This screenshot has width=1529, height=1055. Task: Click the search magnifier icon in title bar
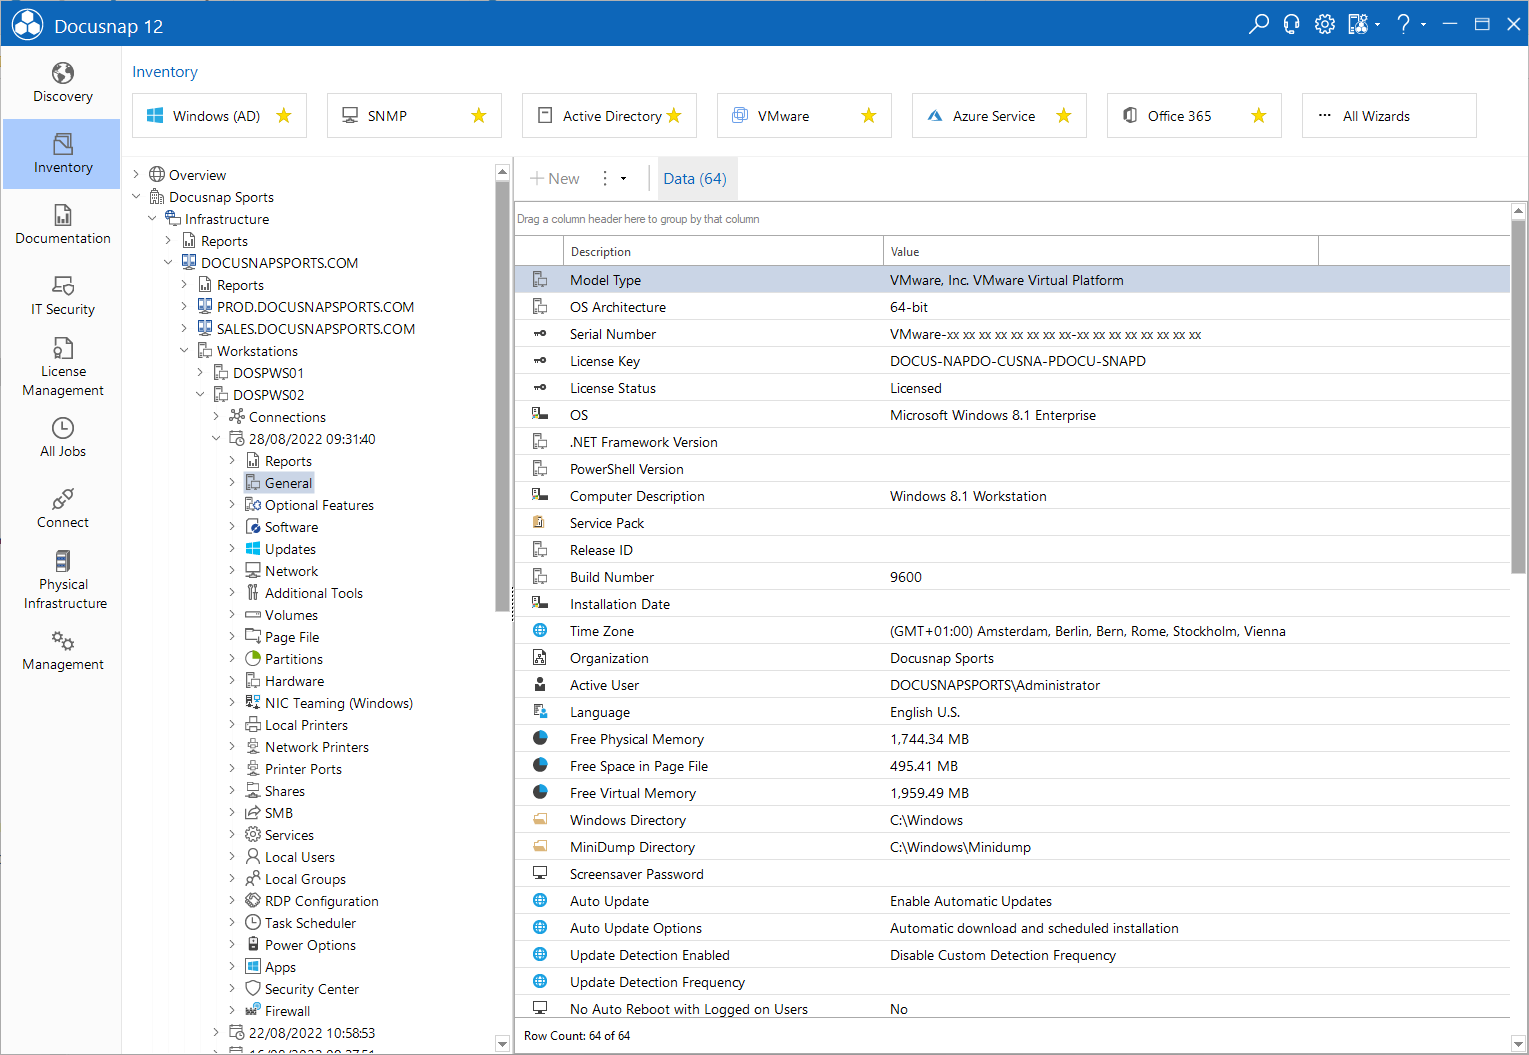(1259, 24)
